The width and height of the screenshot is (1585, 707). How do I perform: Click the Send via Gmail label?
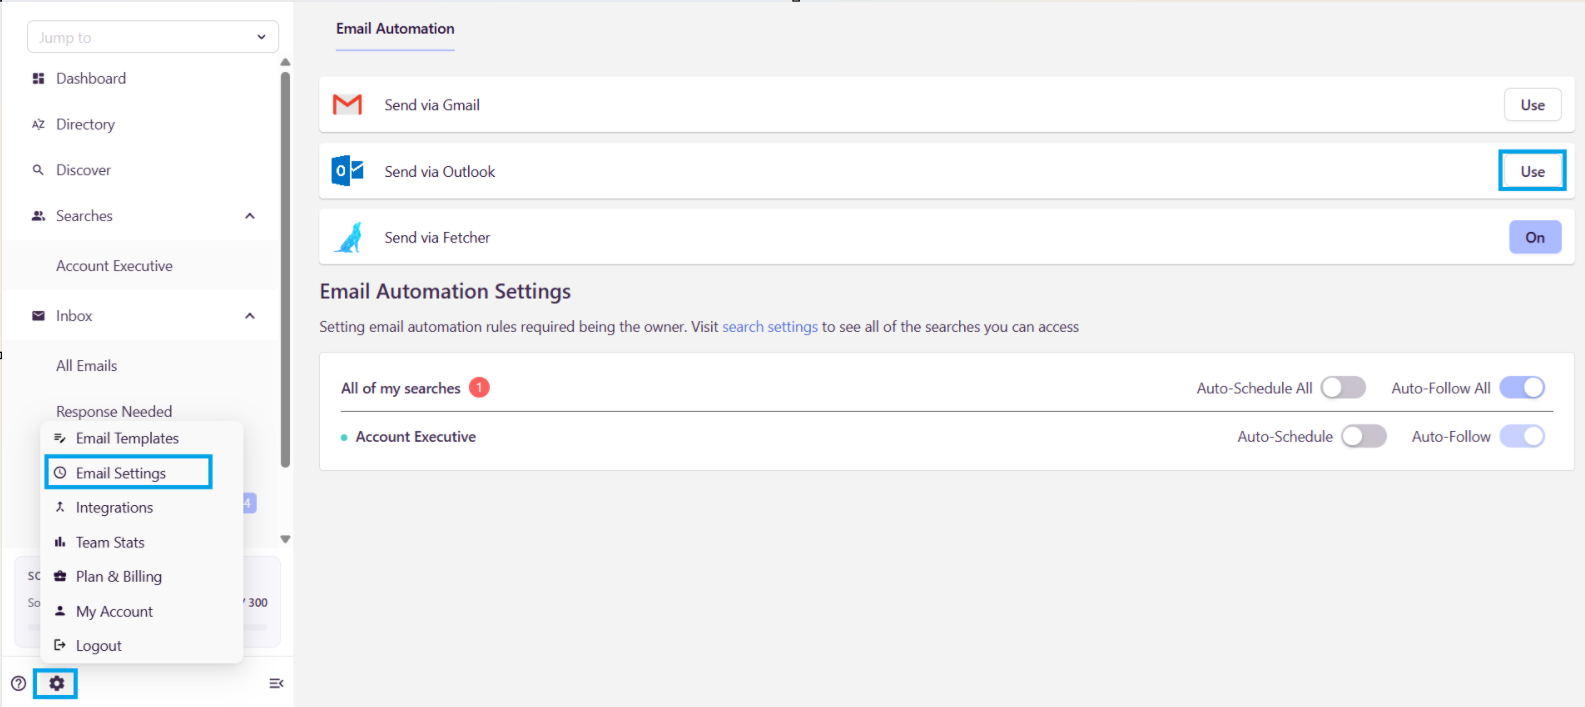[432, 105]
